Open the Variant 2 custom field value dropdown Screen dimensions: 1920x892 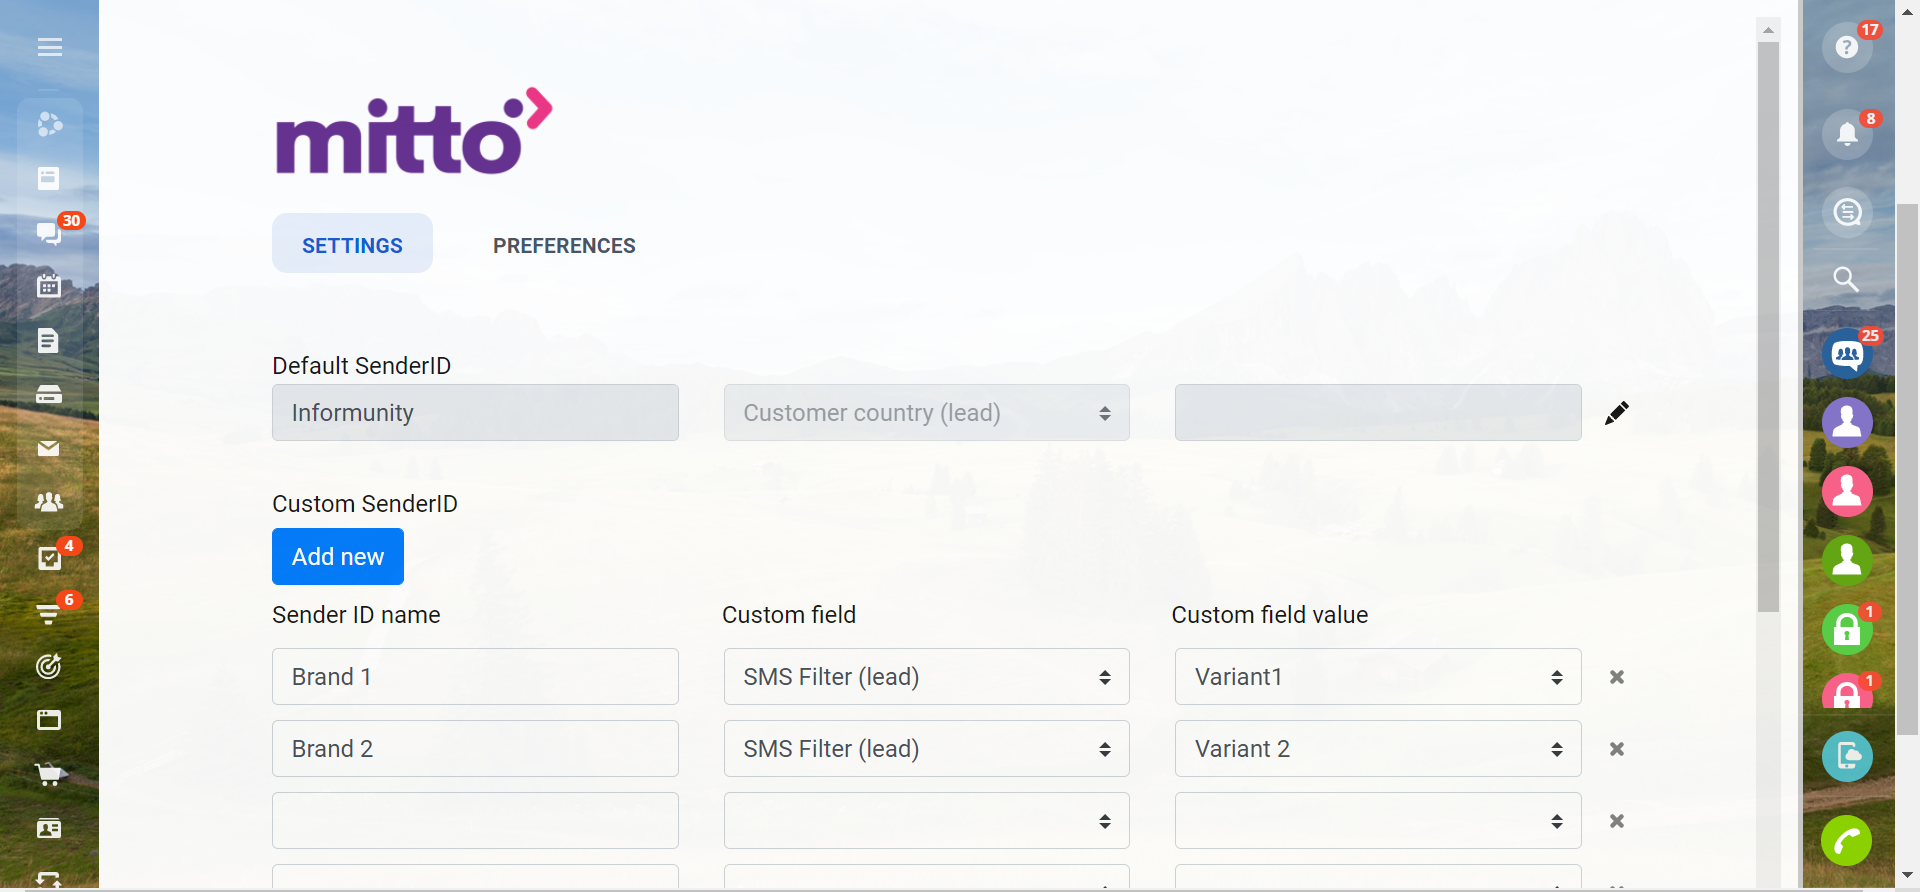click(x=1377, y=749)
